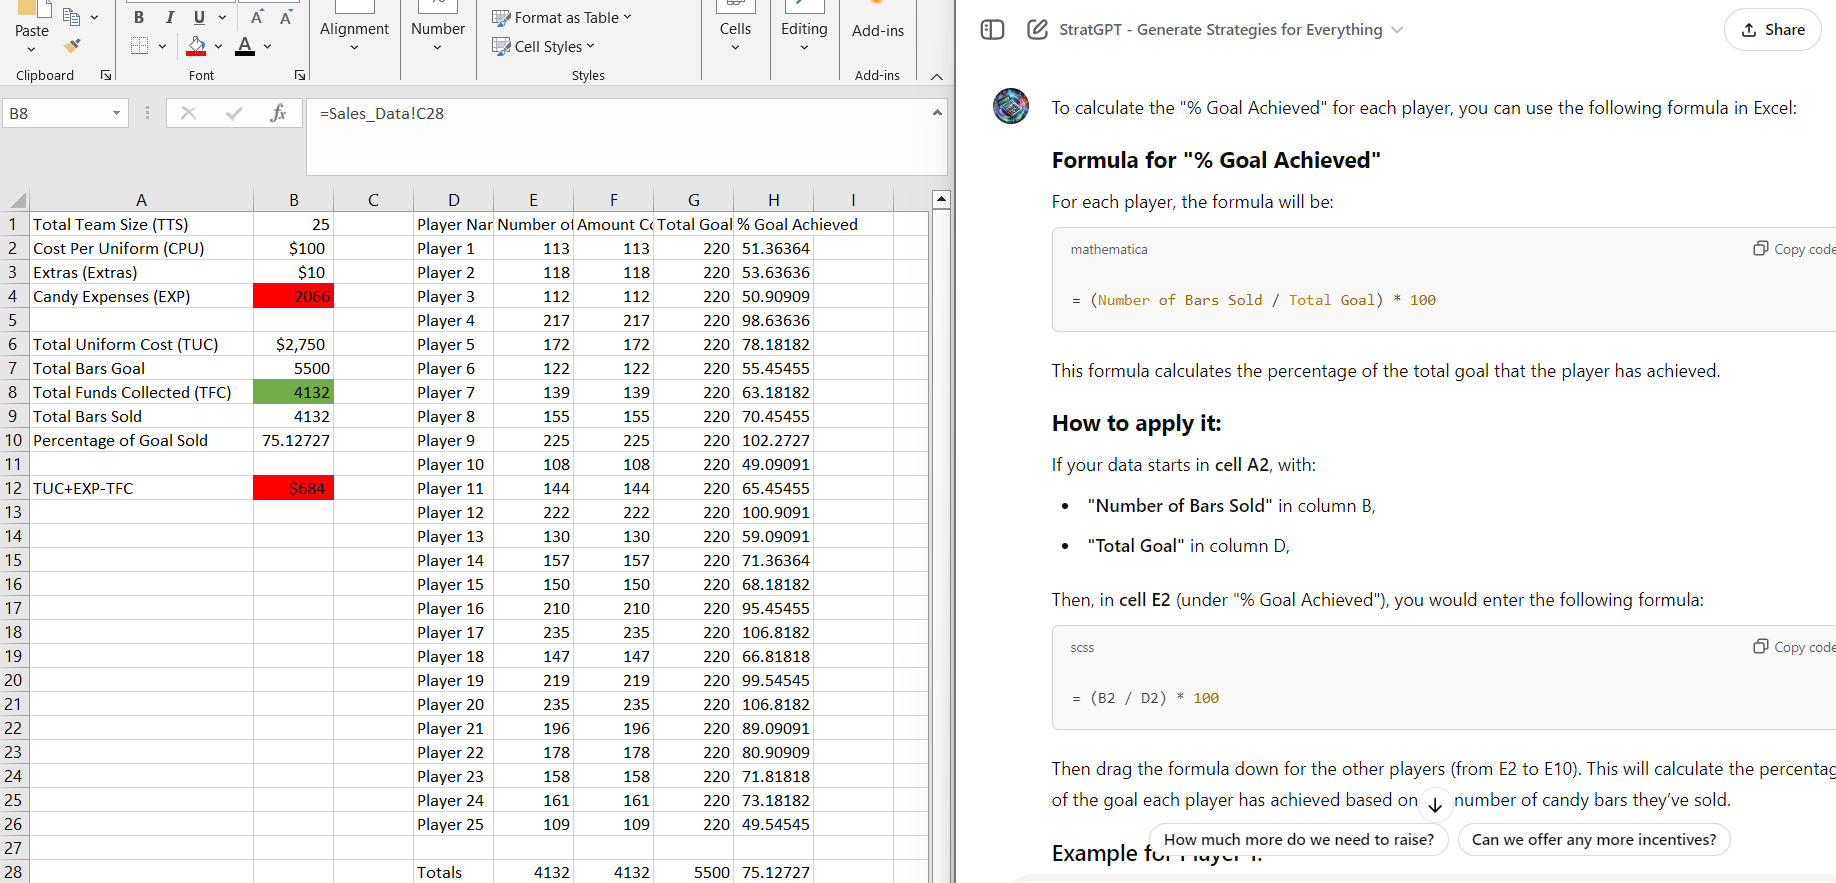Image resolution: width=1836 pixels, height=883 pixels.
Task: Select column H header
Action: point(774,199)
